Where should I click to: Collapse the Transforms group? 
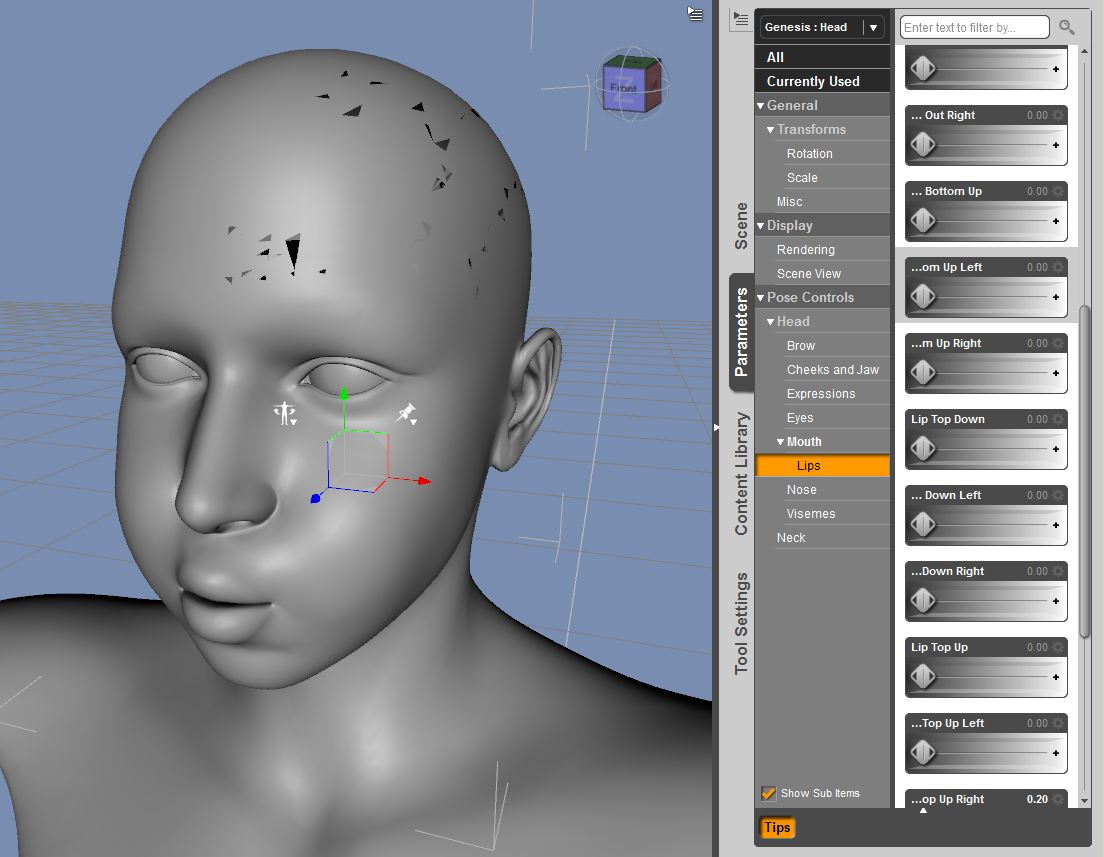(x=771, y=130)
